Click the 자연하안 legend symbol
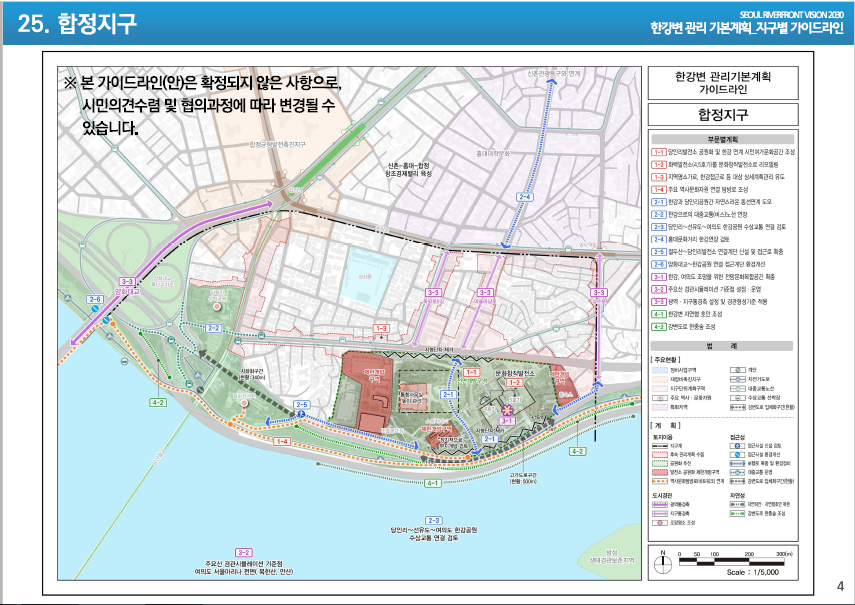The image size is (855, 605). (x=737, y=505)
